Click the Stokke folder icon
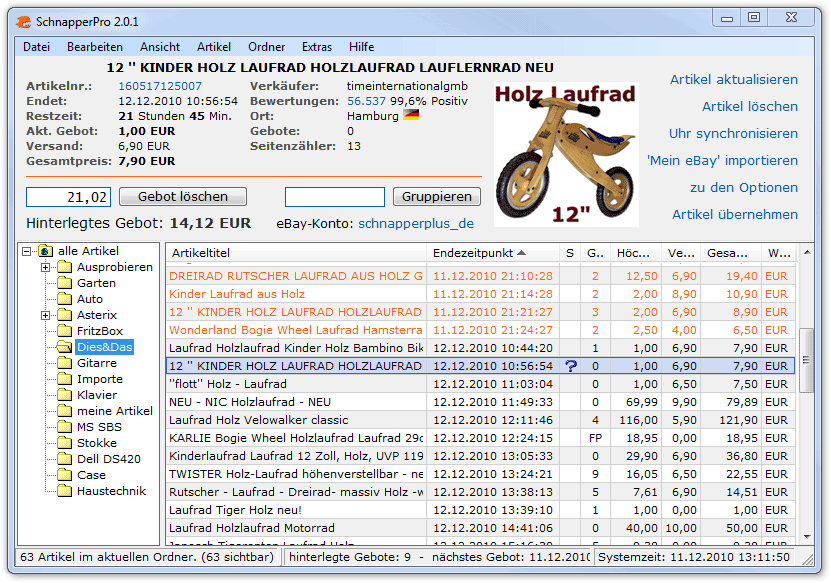831x583 pixels. (65, 443)
